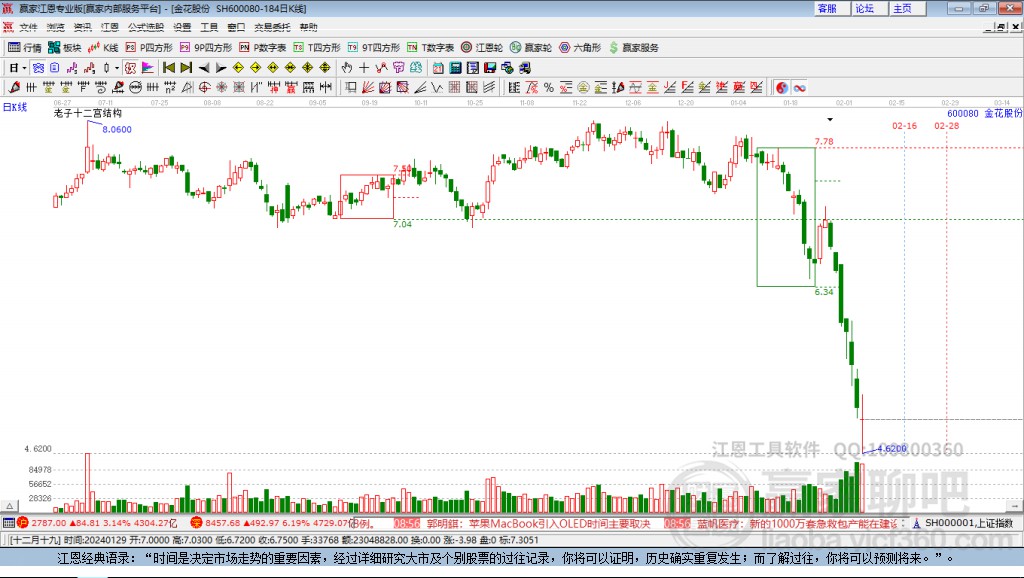Open the calculator icon in toolbar
The width and height of the screenshot is (1024, 578).
(456, 68)
